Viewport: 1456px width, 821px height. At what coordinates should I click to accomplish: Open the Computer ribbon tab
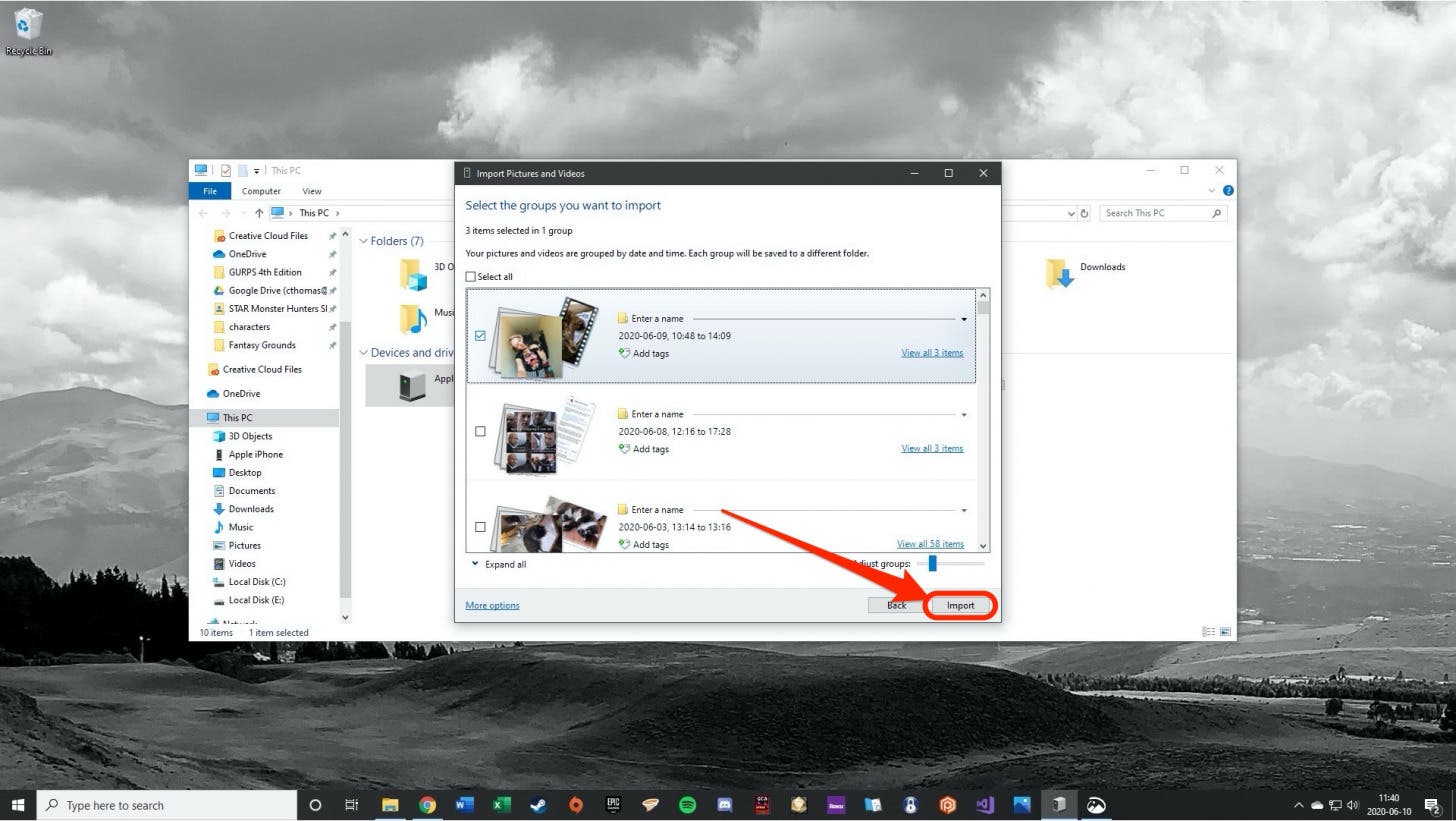pyautogui.click(x=261, y=191)
